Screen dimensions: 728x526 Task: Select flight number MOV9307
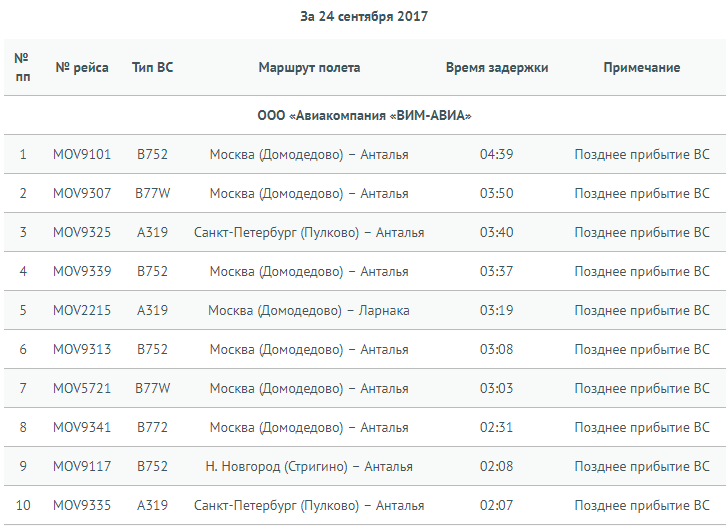pos(82,193)
